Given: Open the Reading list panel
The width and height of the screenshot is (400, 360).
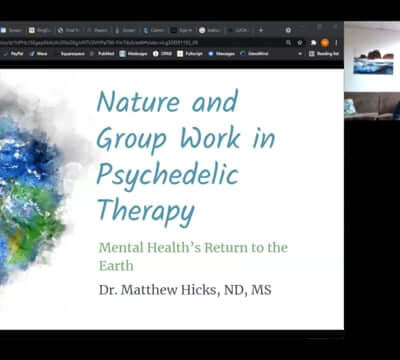Looking at the screenshot, I should point(324,53).
